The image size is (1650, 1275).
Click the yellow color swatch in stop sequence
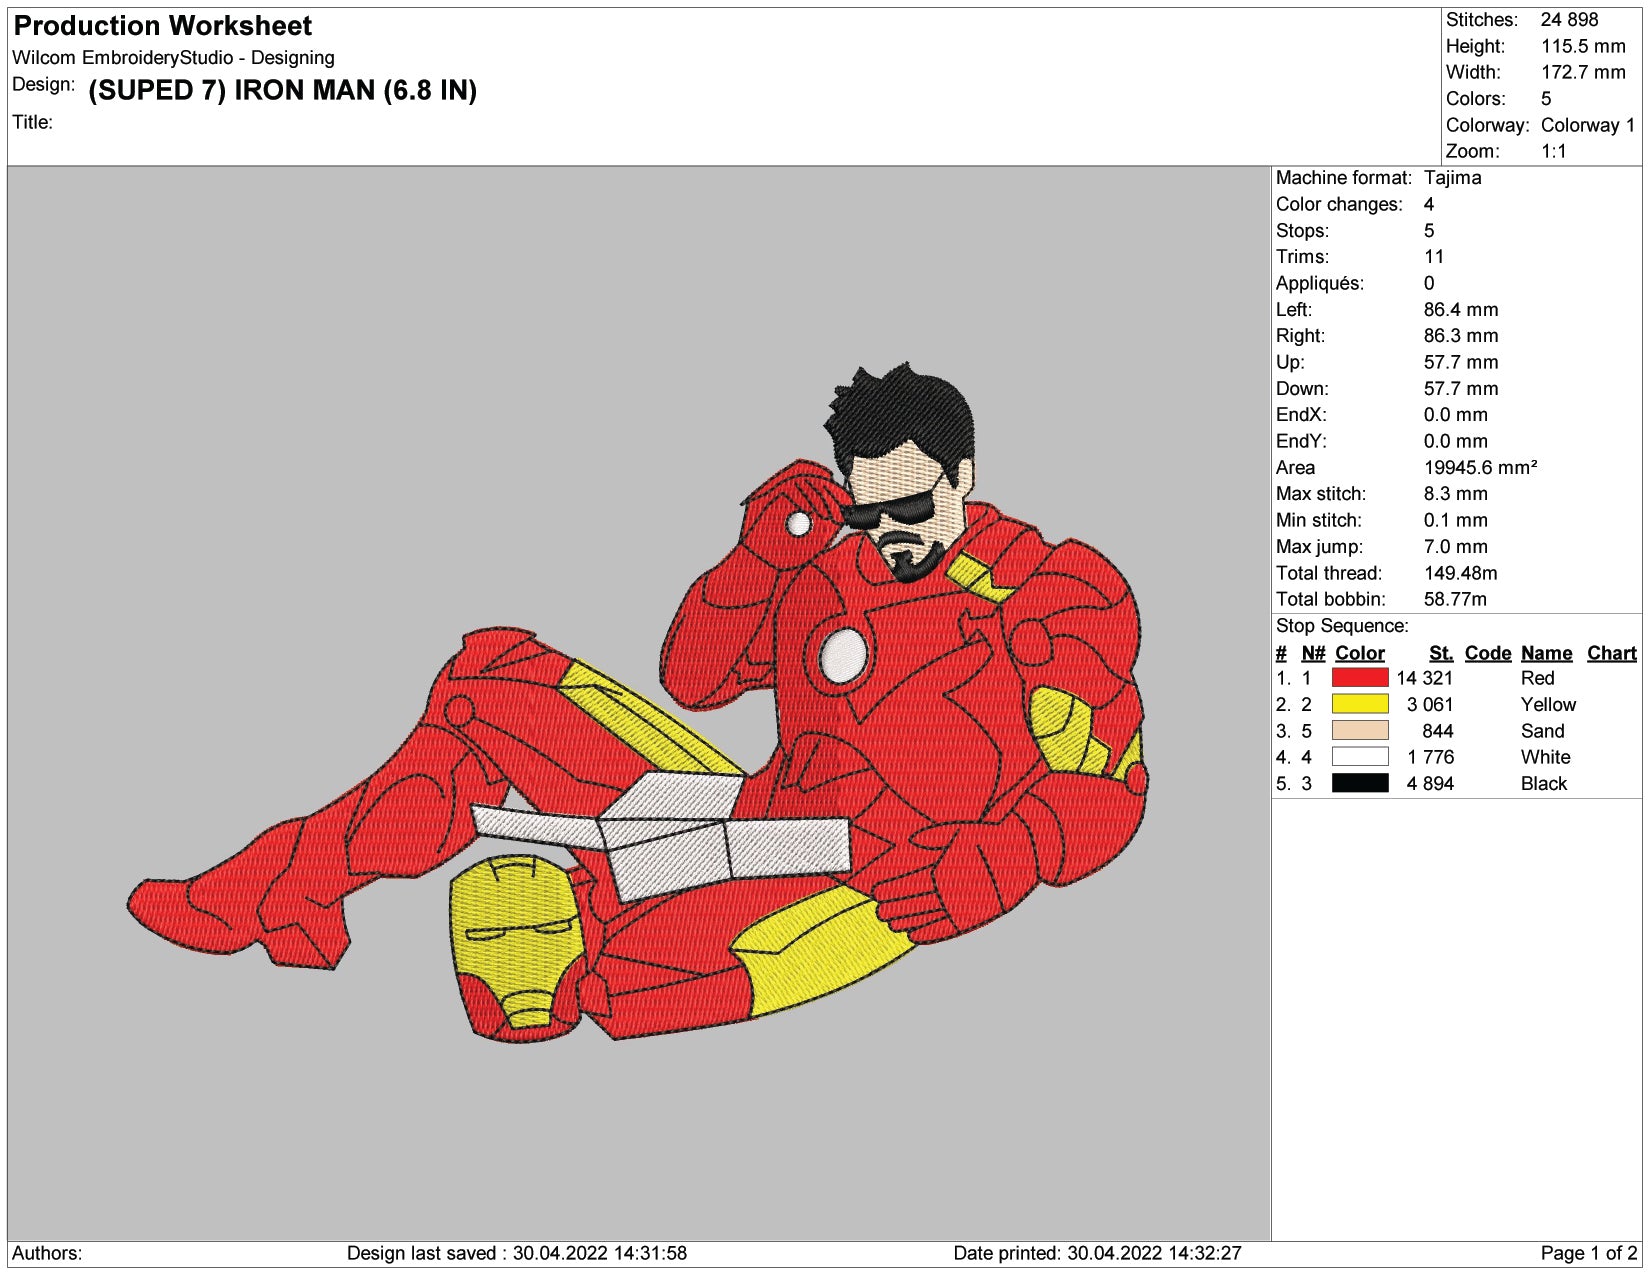[1360, 704]
